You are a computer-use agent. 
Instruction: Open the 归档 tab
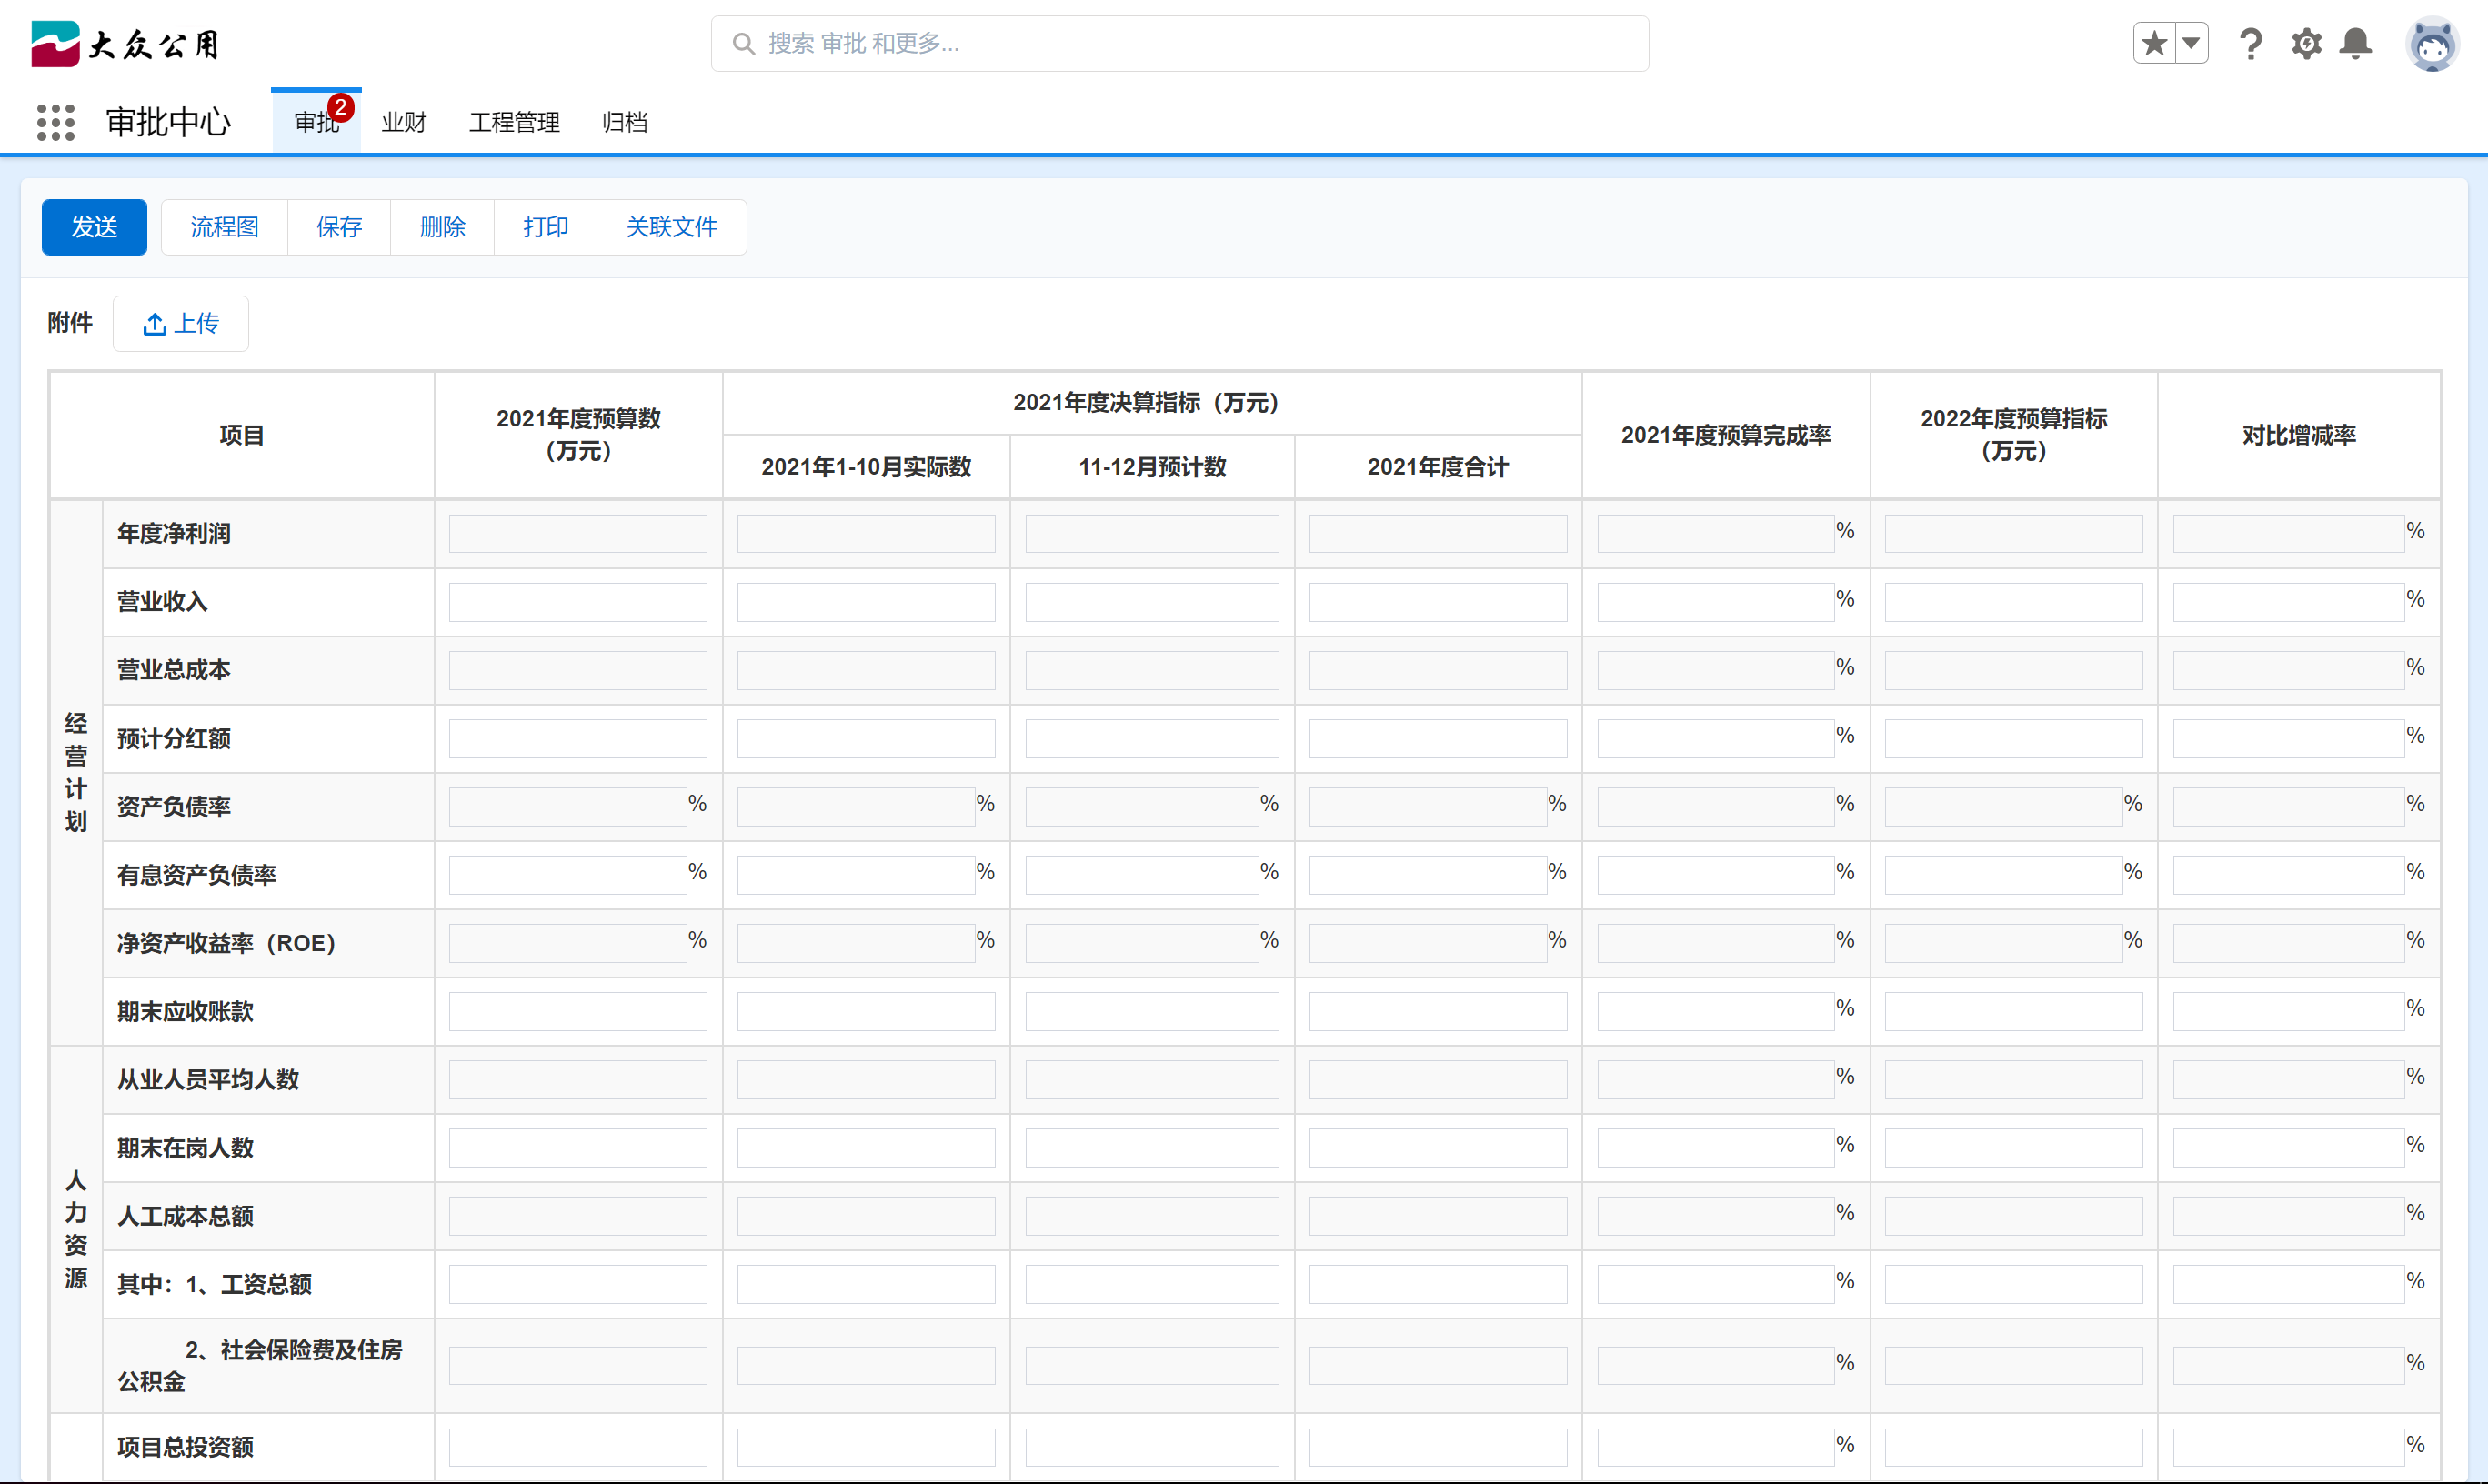click(x=625, y=122)
